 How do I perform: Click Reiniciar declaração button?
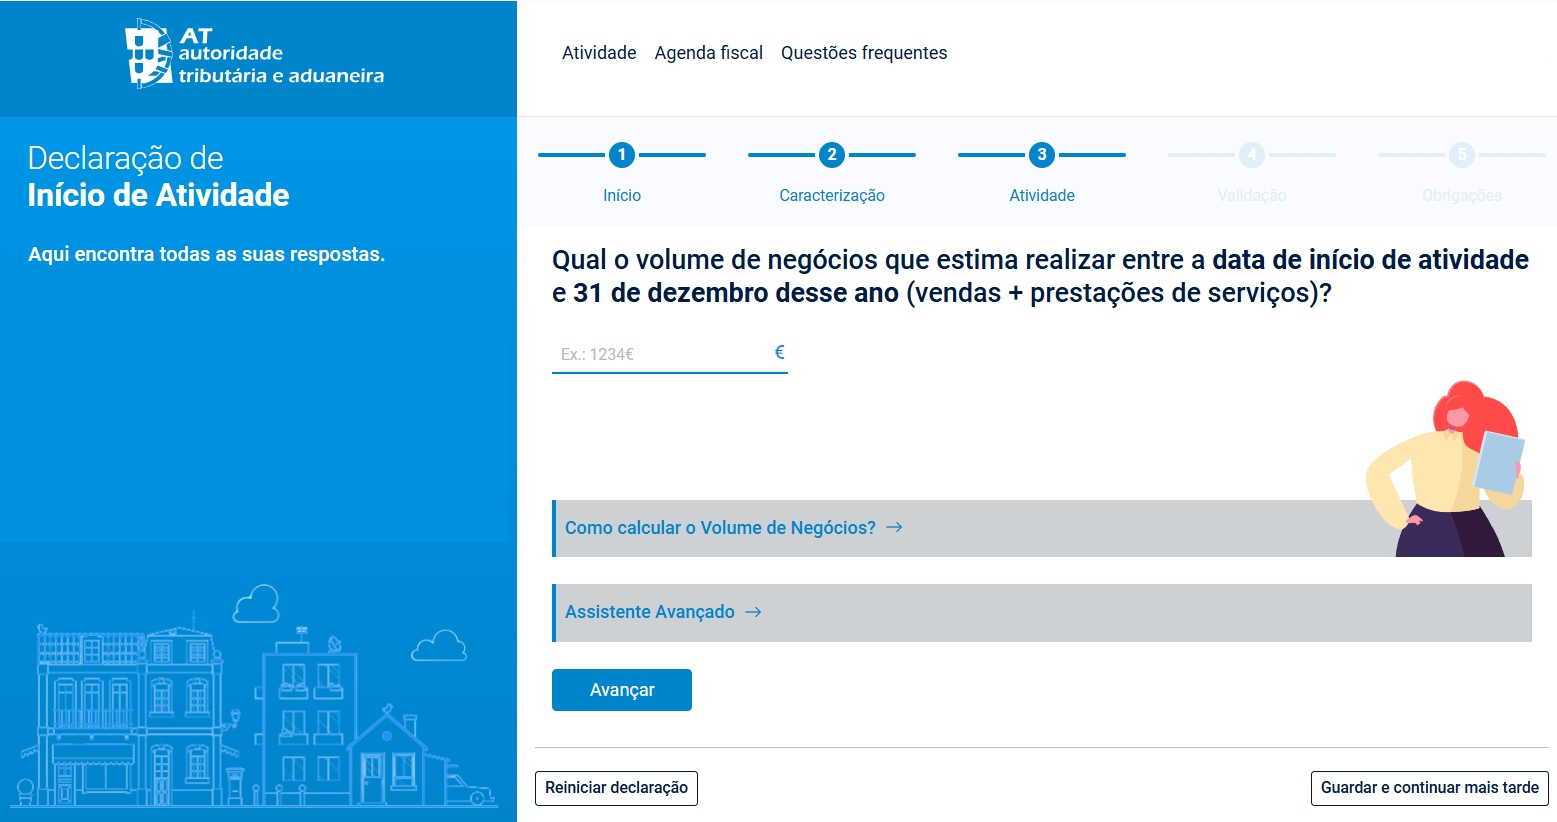pos(616,788)
